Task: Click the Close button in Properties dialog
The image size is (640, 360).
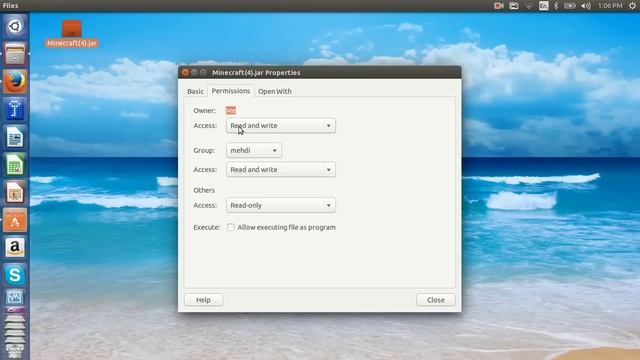Action: (436, 300)
